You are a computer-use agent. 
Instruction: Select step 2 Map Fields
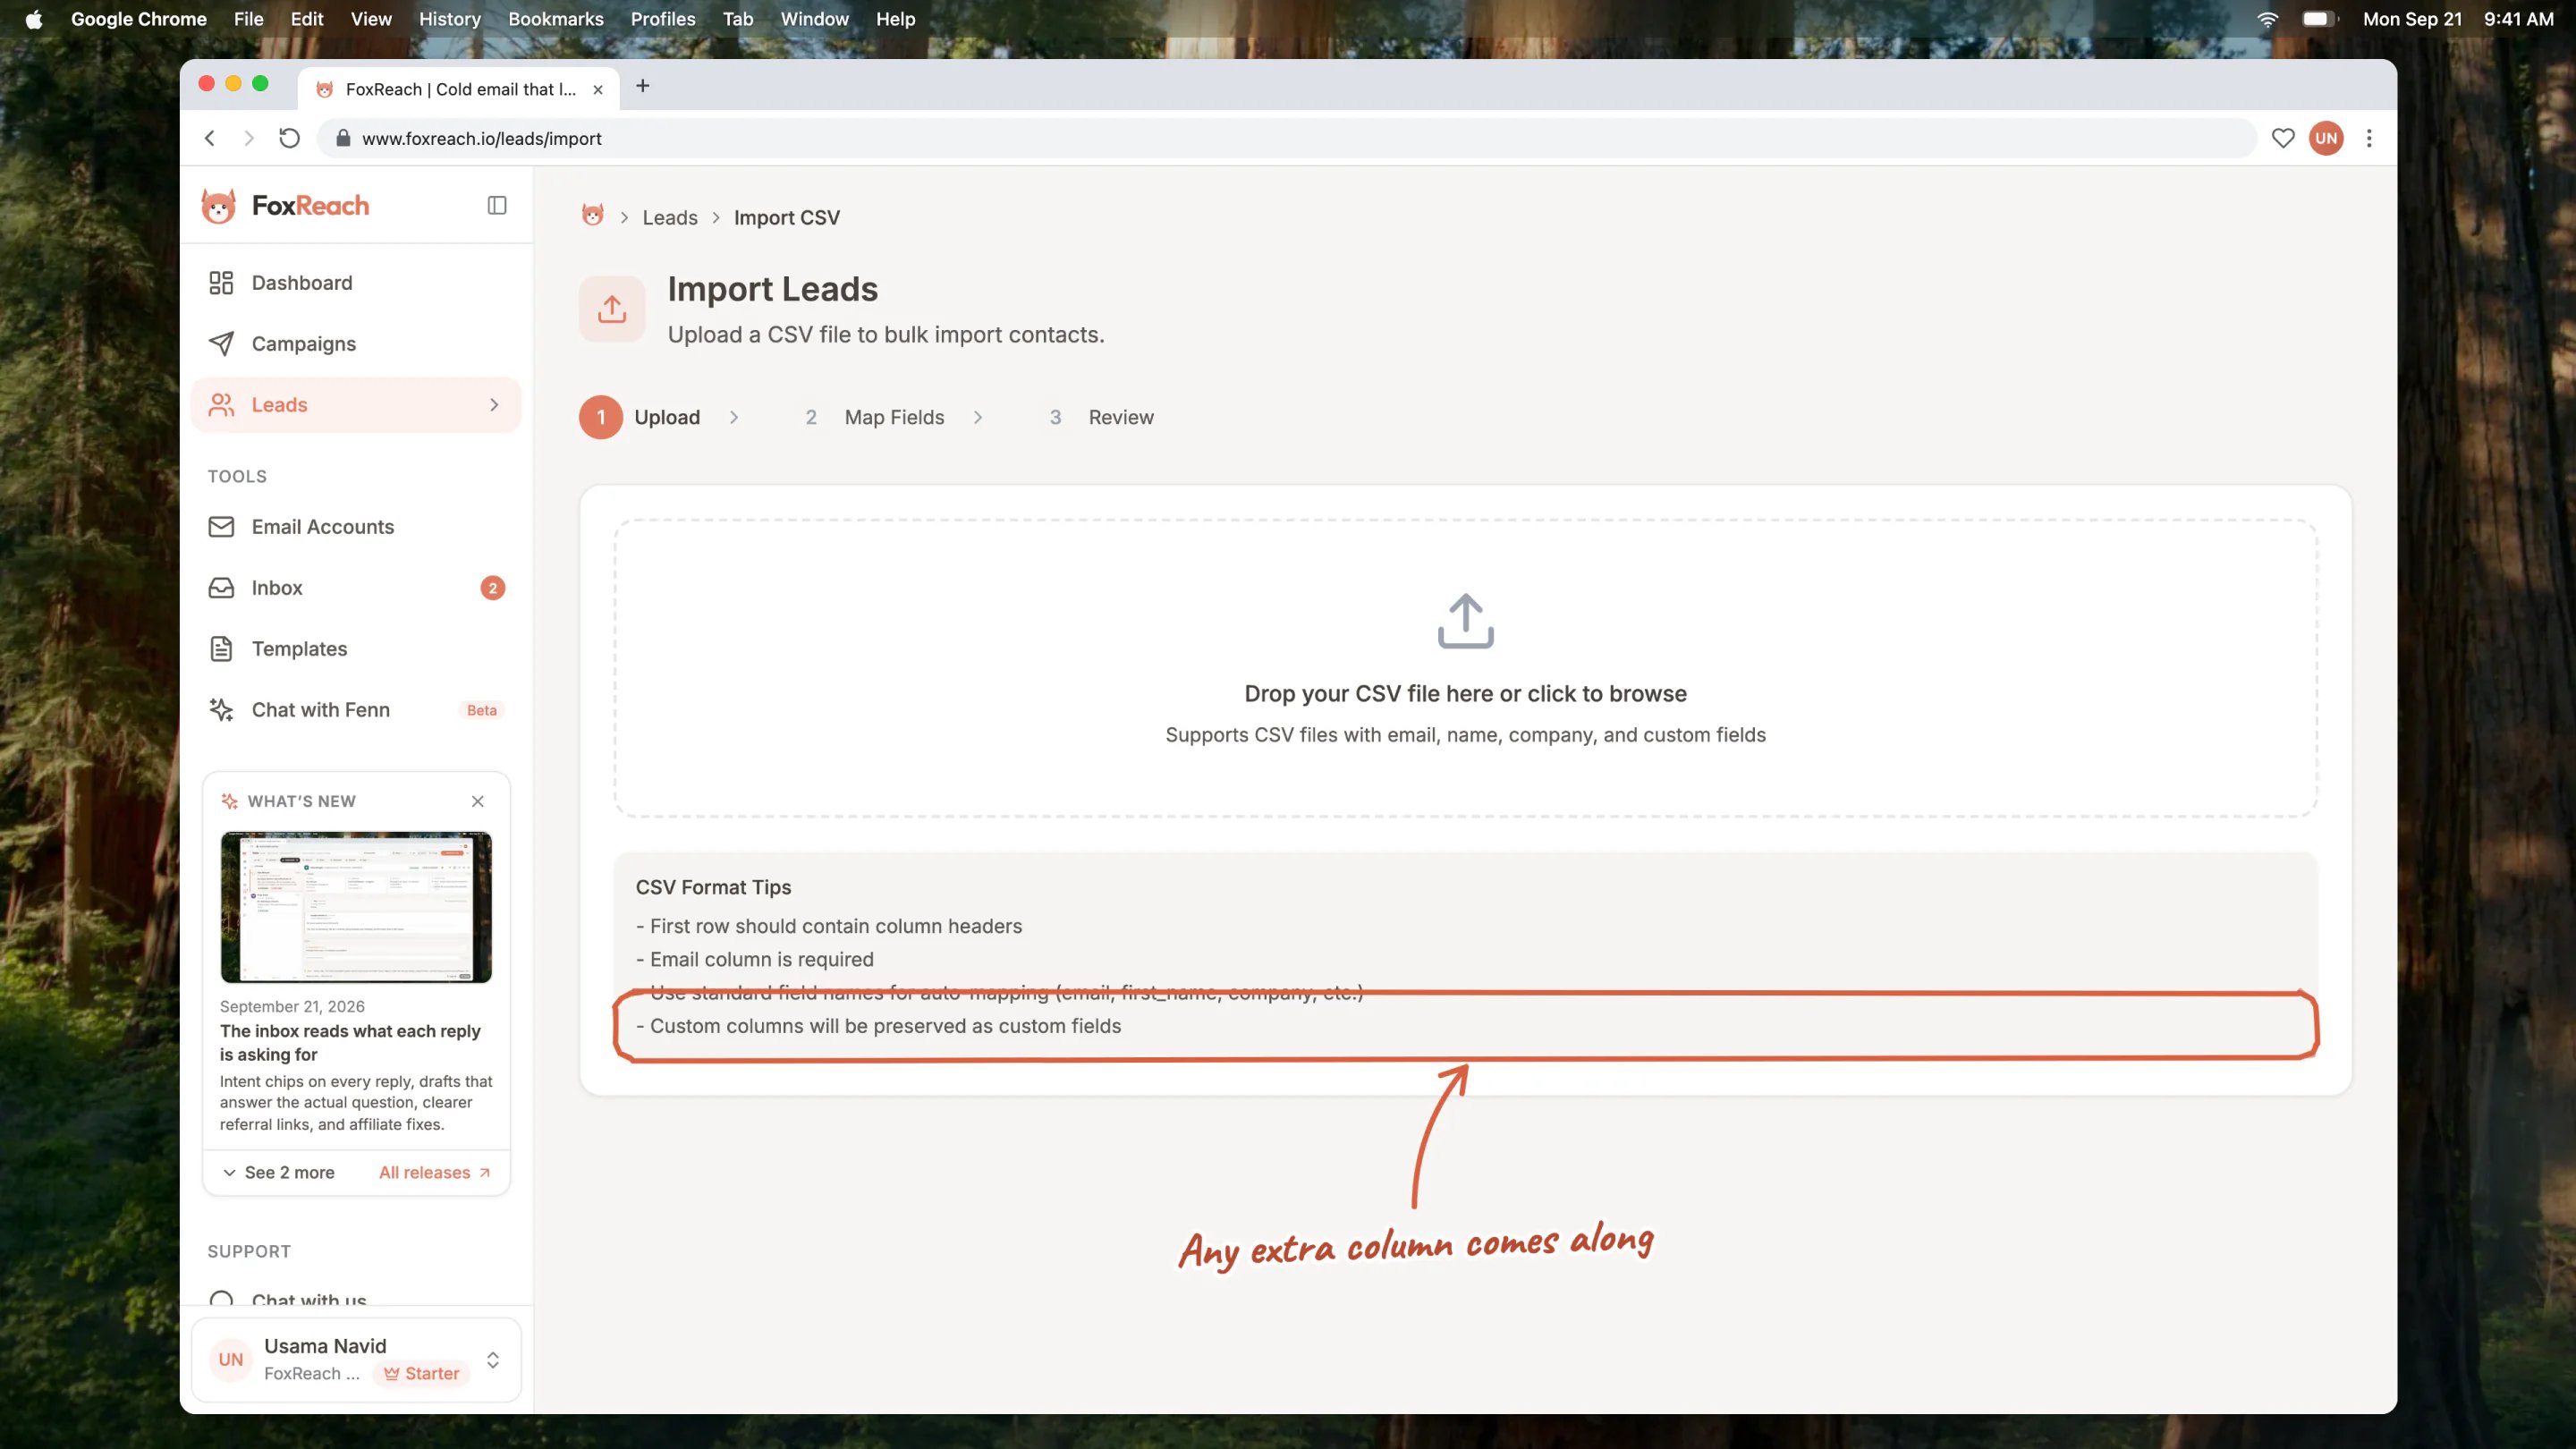[875, 417]
